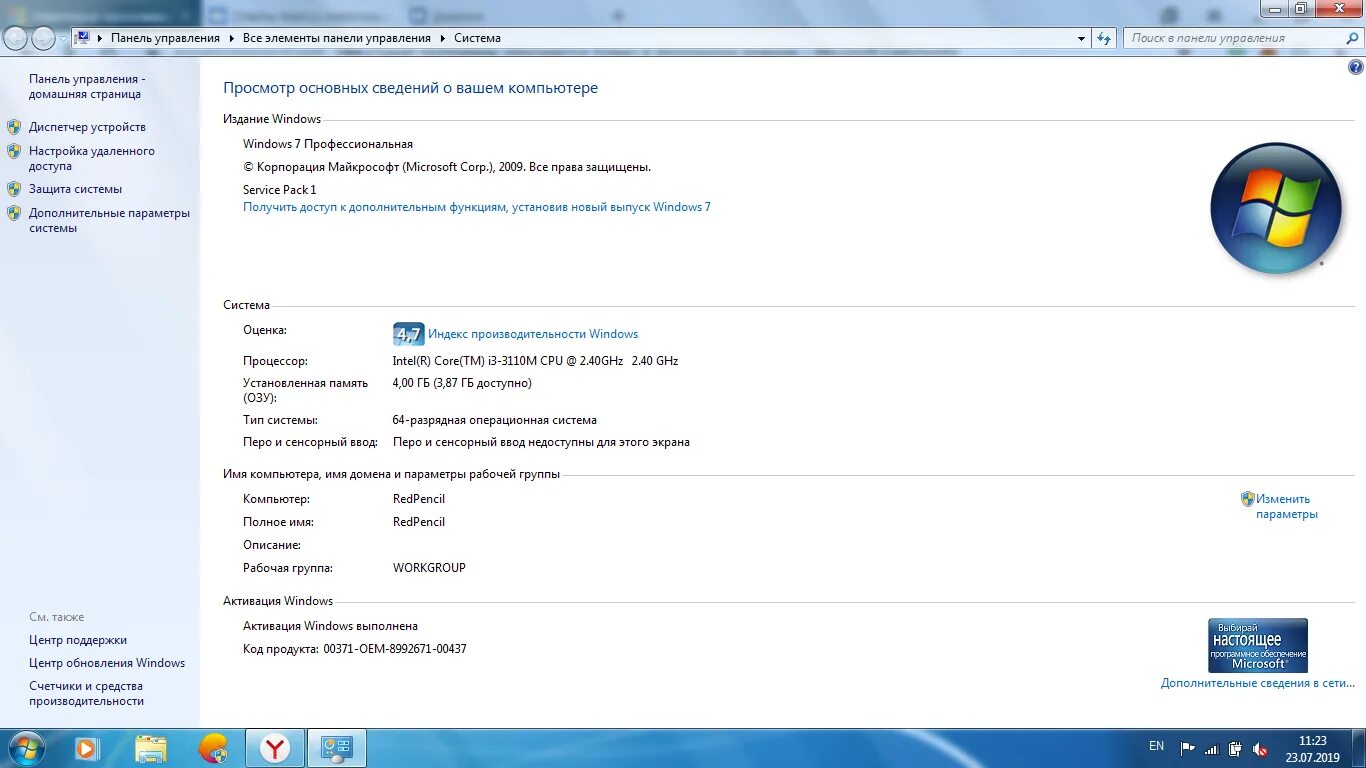Expand the arrow after Панель управления breadcrumb
This screenshot has width=1366, height=768.
(x=232, y=38)
